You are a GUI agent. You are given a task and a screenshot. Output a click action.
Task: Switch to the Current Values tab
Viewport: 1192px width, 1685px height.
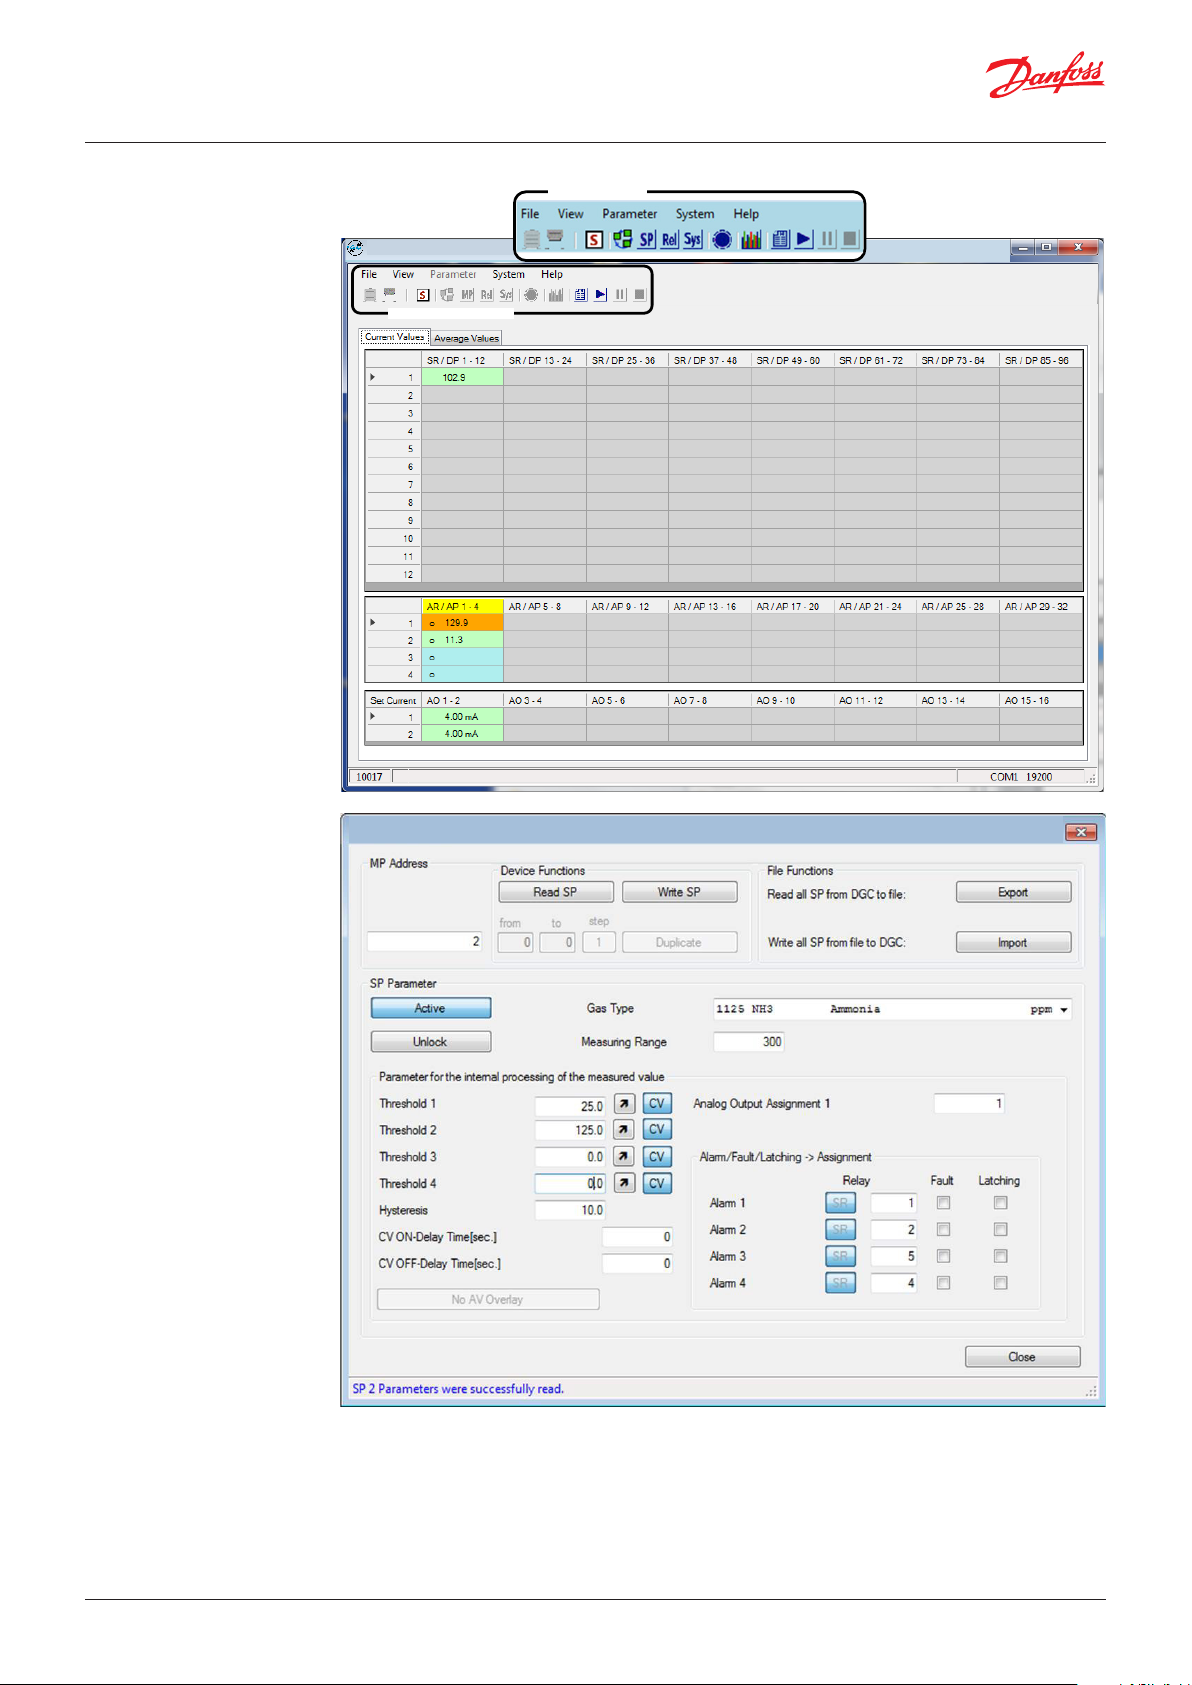395,337
